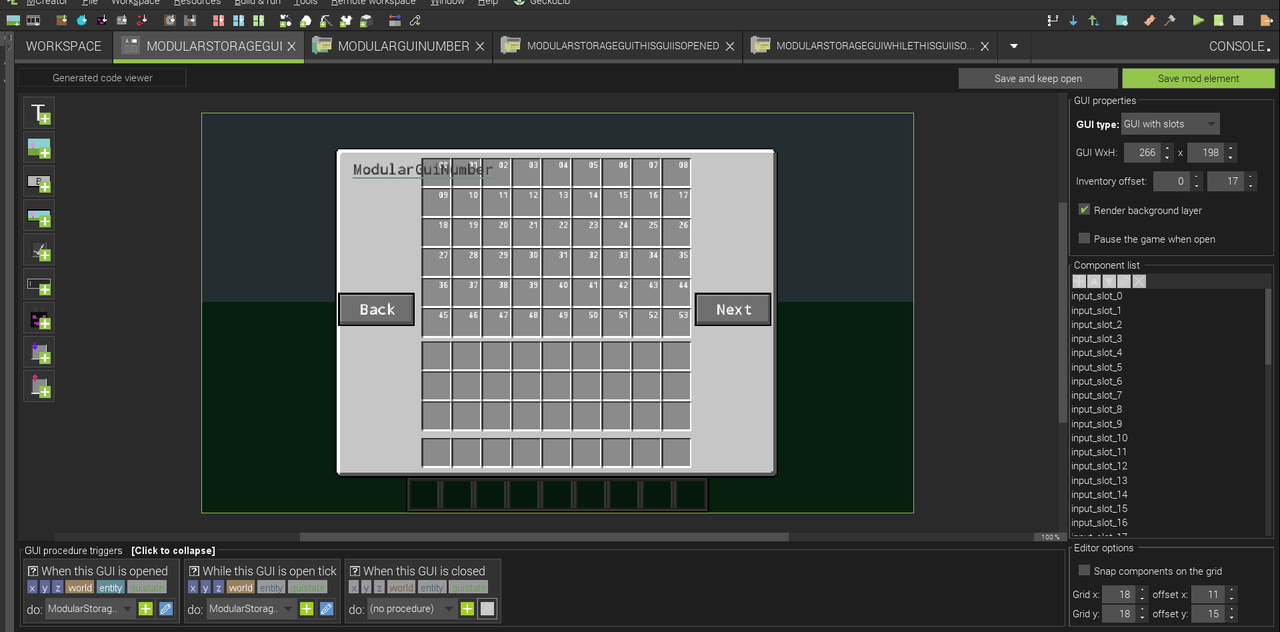Add a checkbox component to GUI
This screenshot has height=632, width=1280.
pos(39,250)
